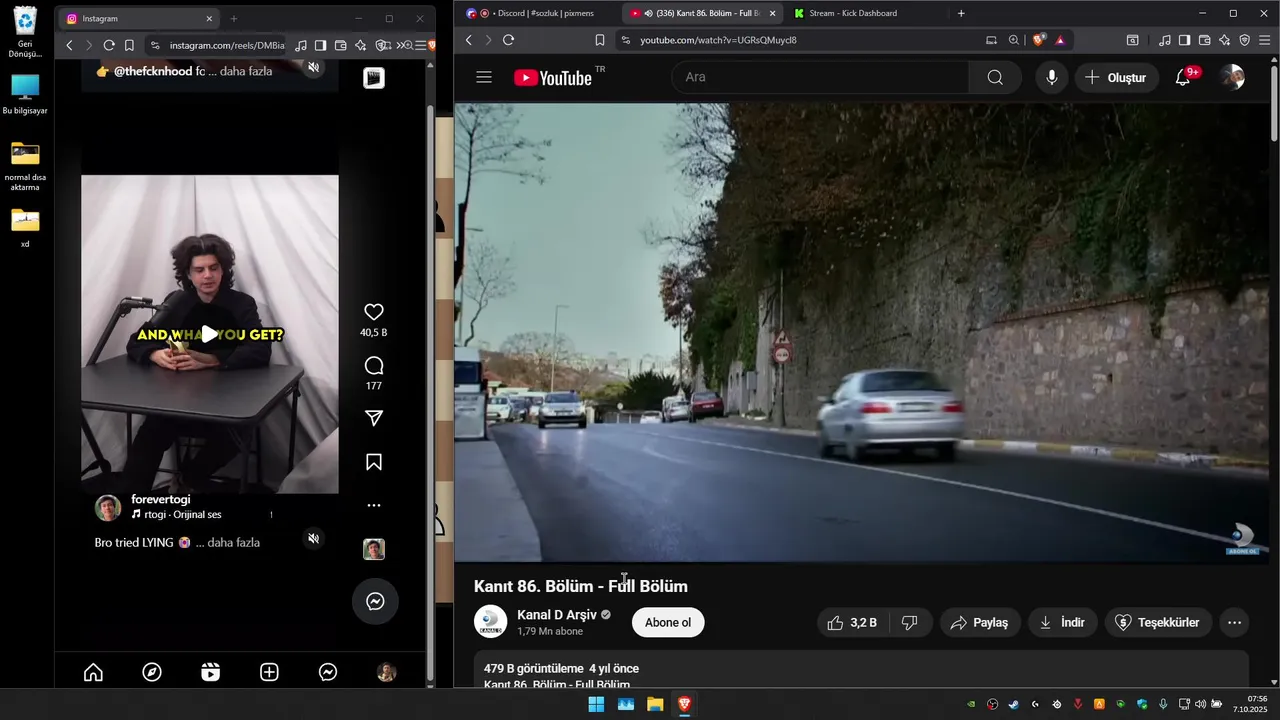Image resolution: width=1280 pixels, height=720 pixels.
Task: Open the clapperboard audio icon on top reel
Action: click(x=374, y=78)
